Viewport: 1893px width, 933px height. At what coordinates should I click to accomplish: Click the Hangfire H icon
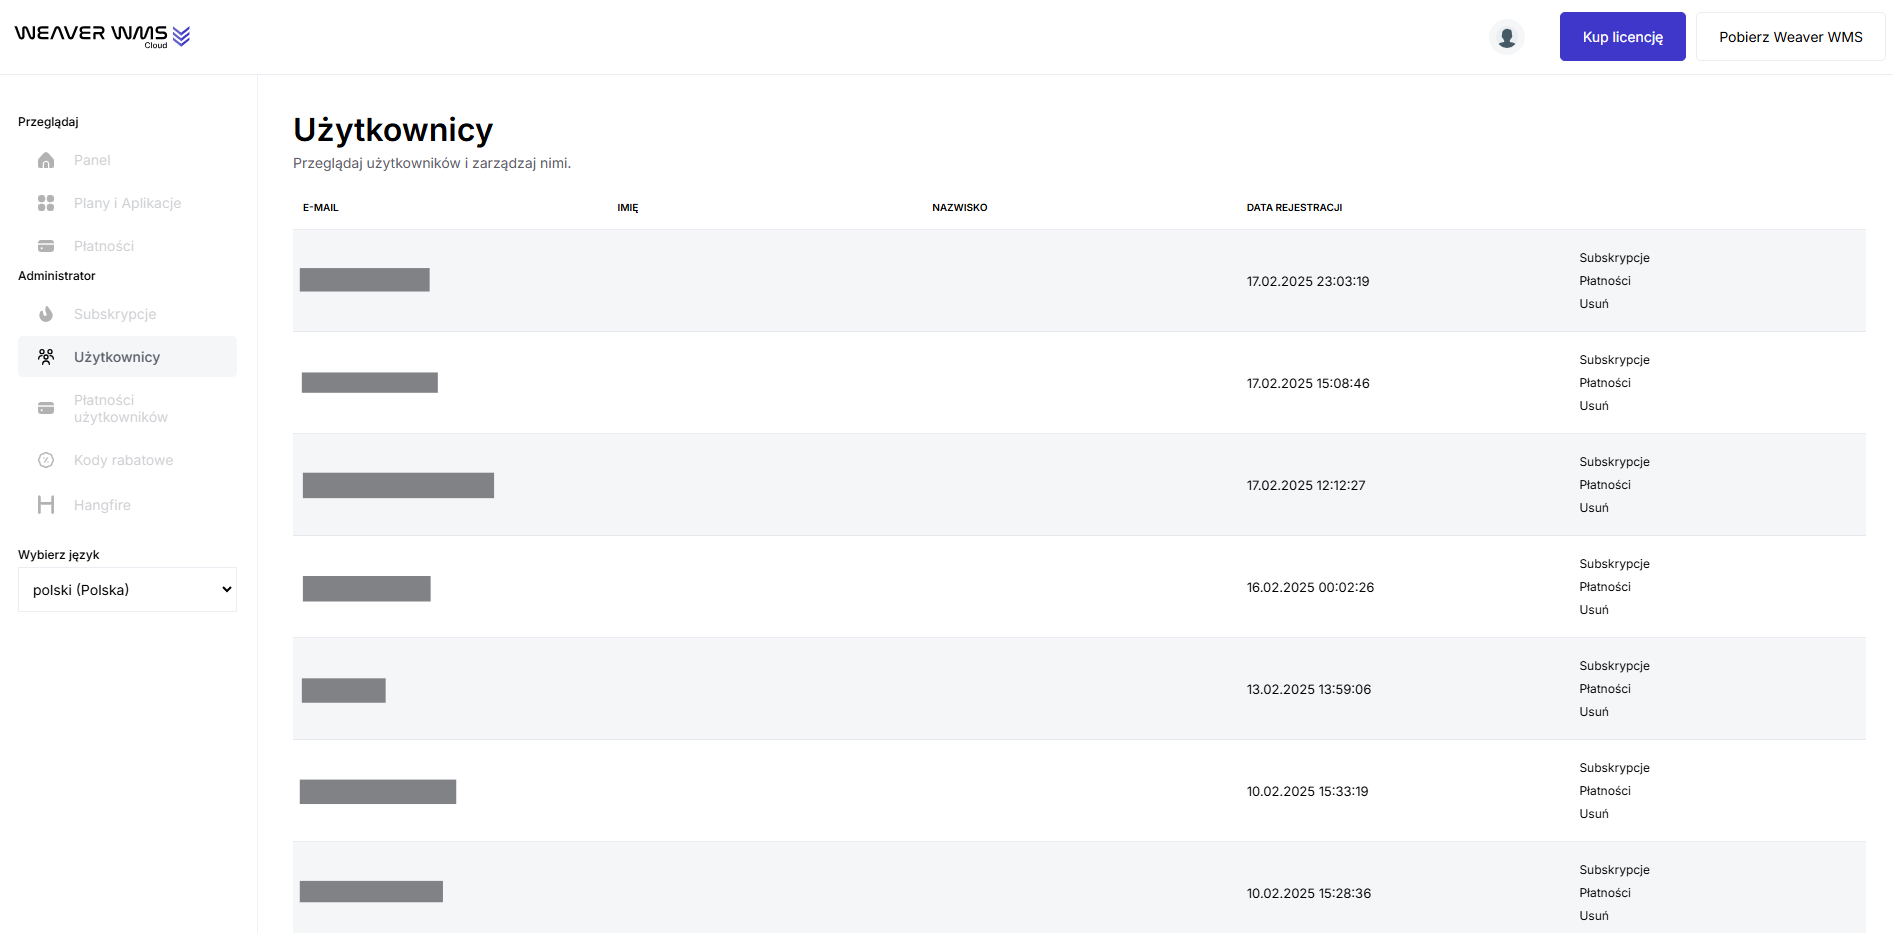[x=46, y=505]
